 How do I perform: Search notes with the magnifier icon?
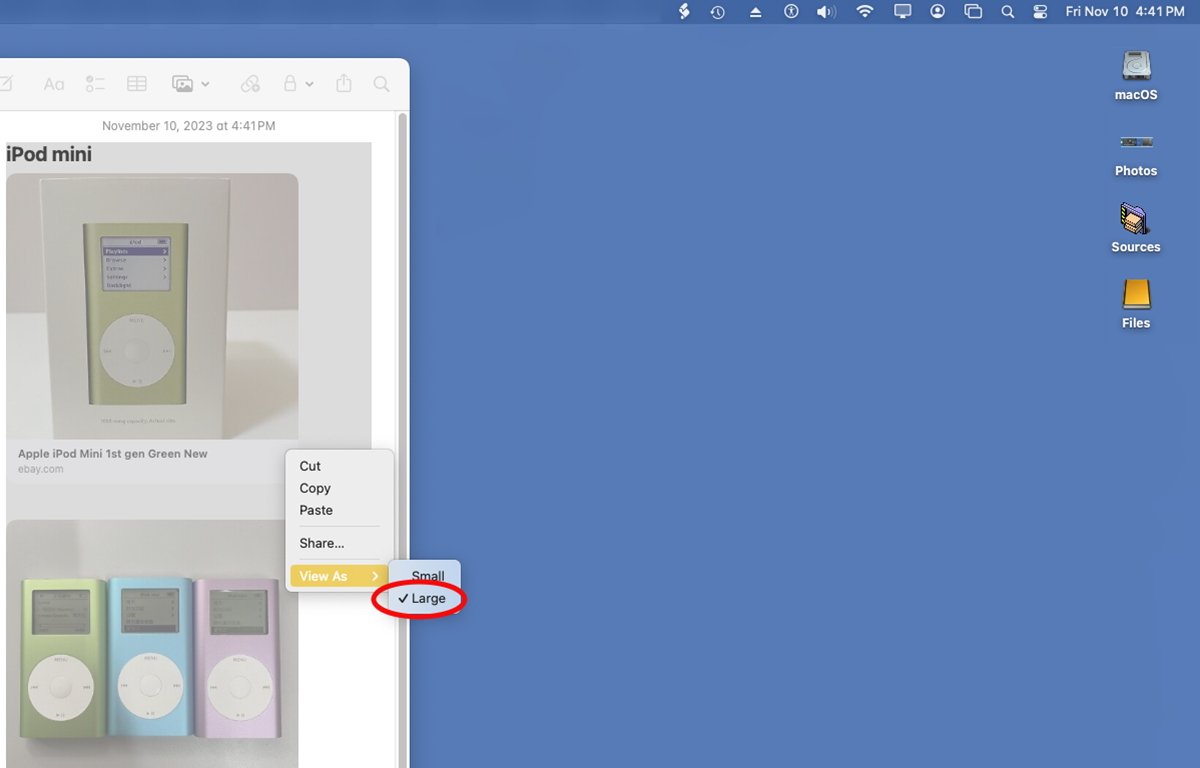coord(381,84)
